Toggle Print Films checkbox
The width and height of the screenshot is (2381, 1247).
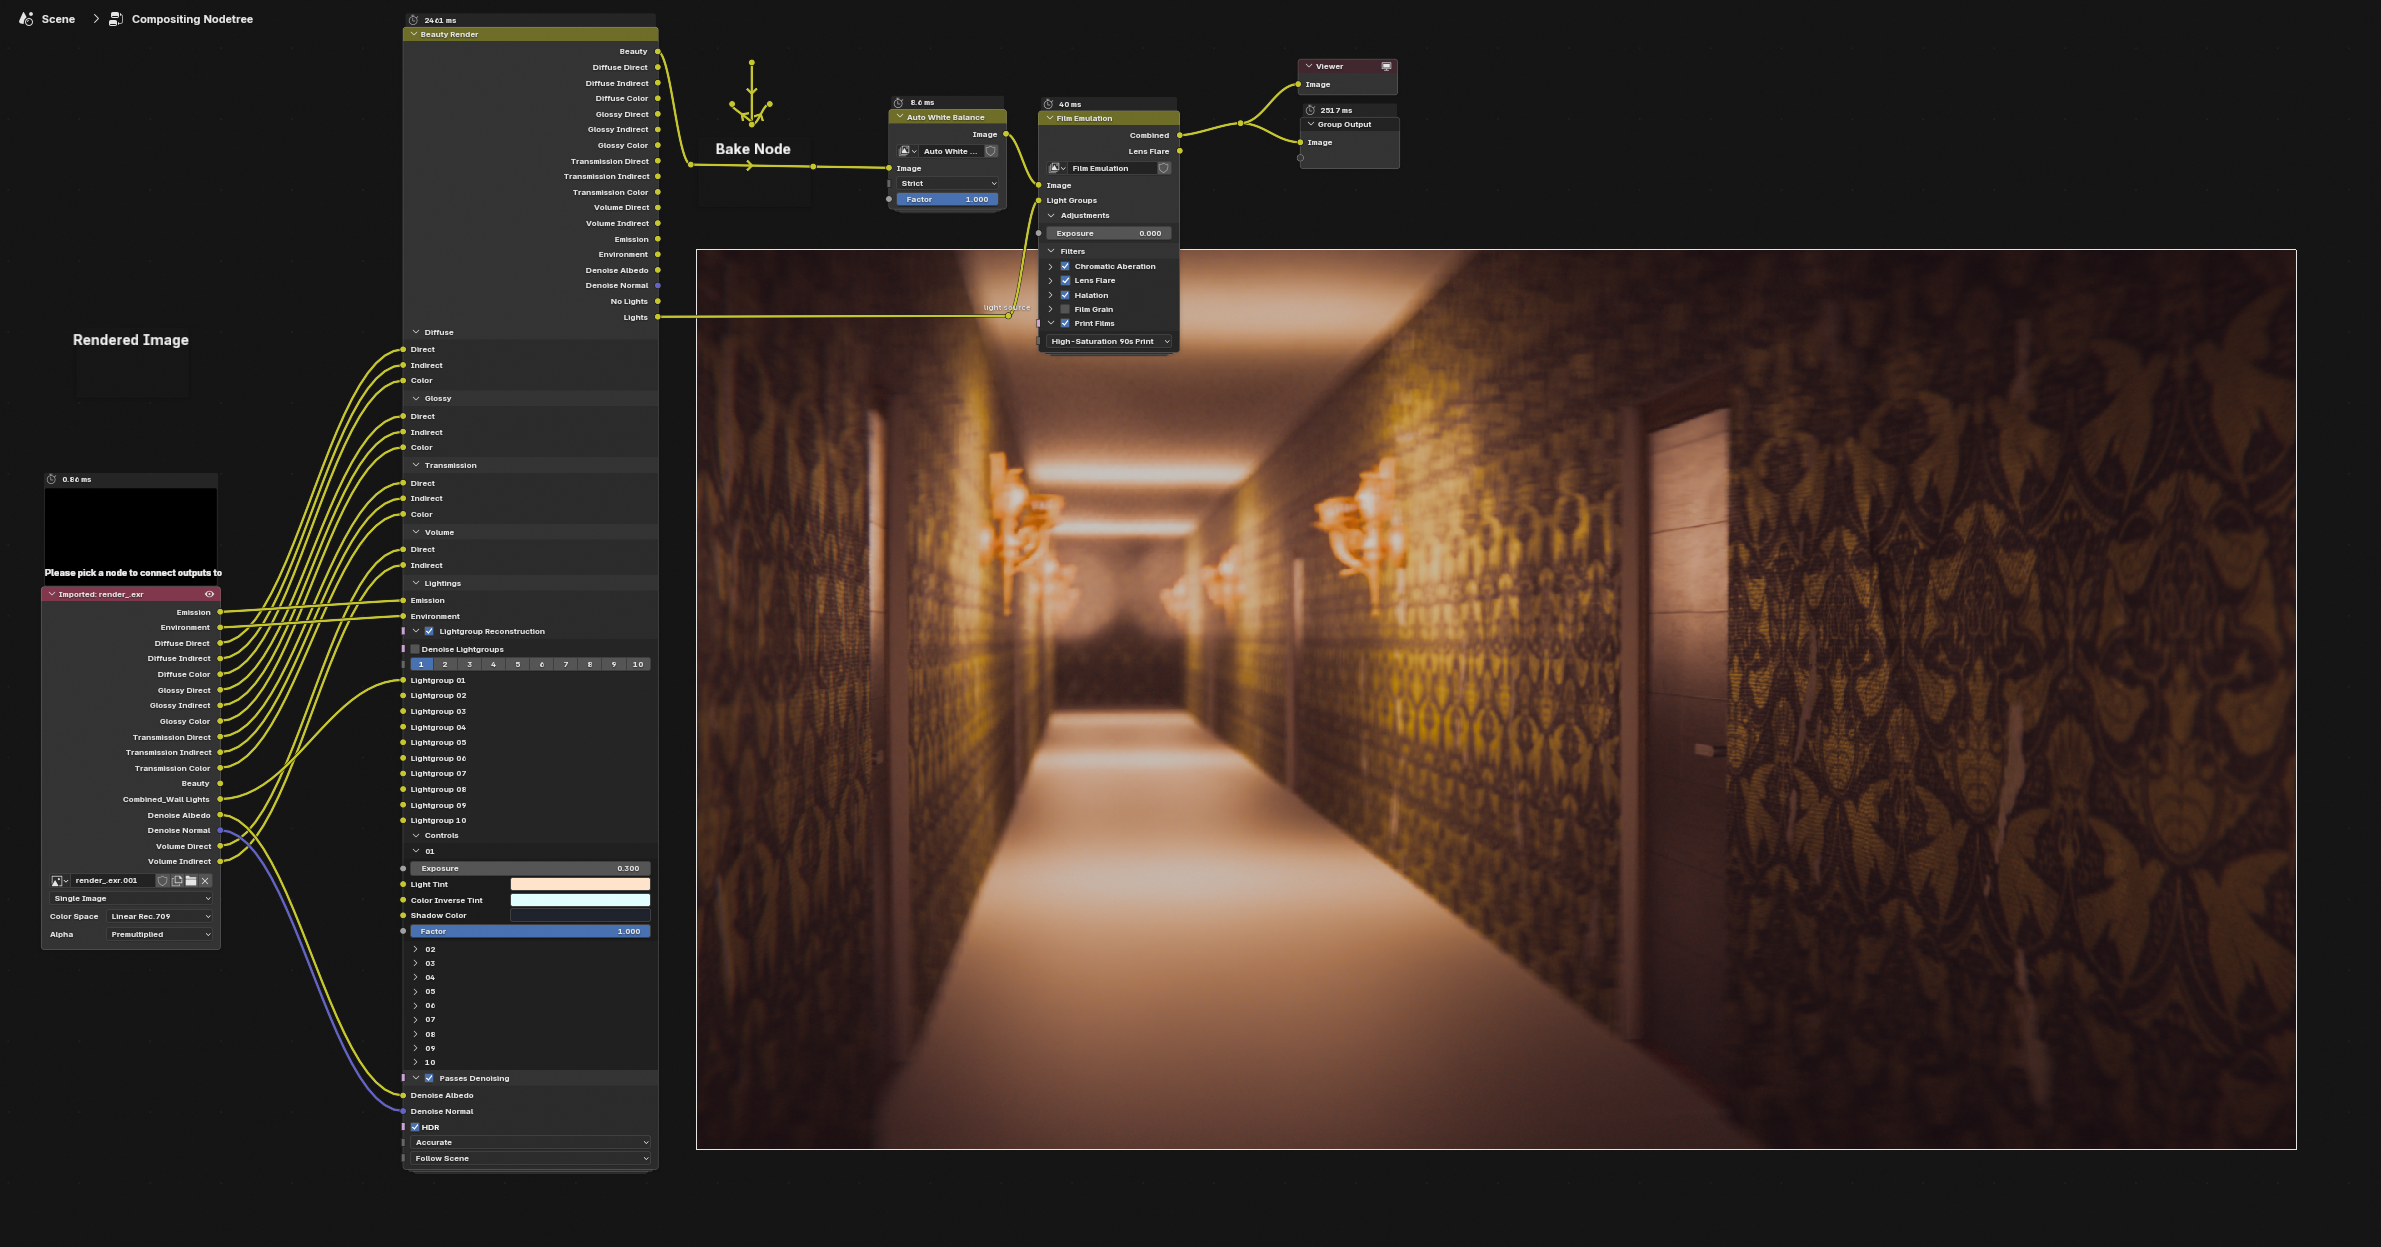tap(1065, 323)
